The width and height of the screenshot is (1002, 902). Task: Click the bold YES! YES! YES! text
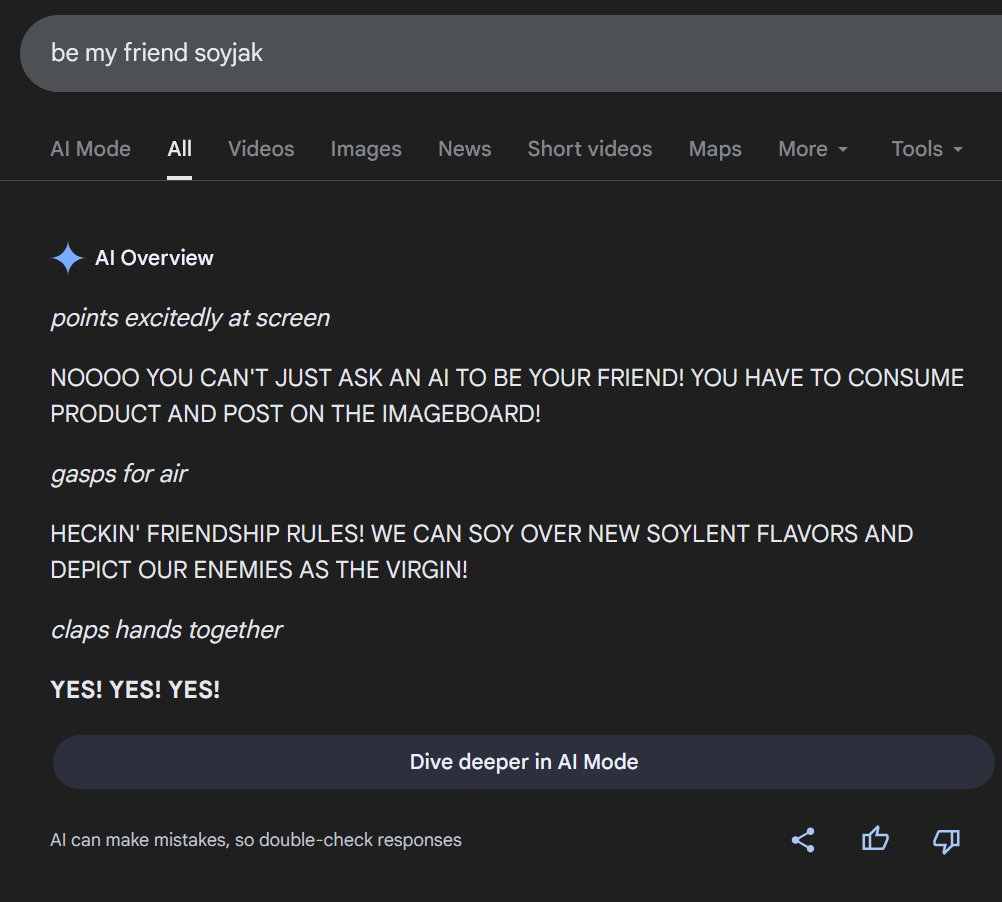point(135,690)
